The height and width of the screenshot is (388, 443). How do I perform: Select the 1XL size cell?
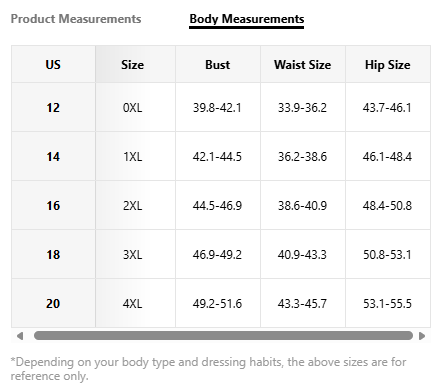pyautogui.click(x=132, y=156)
